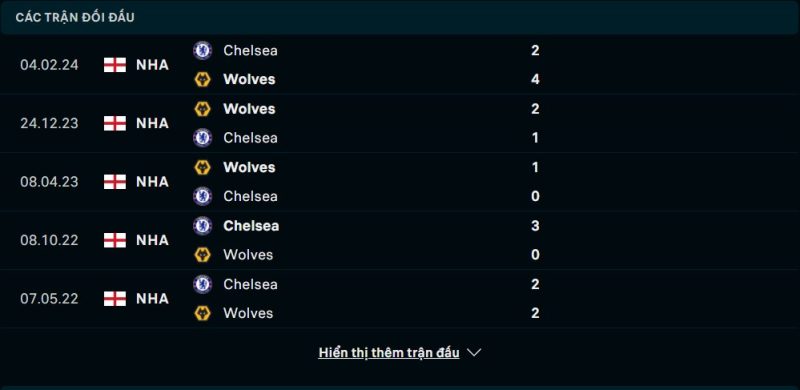Screen dimensions: 800x390
Task: Click Wolves crest in 24.12.23 match
Action: [x=203, y=109]
